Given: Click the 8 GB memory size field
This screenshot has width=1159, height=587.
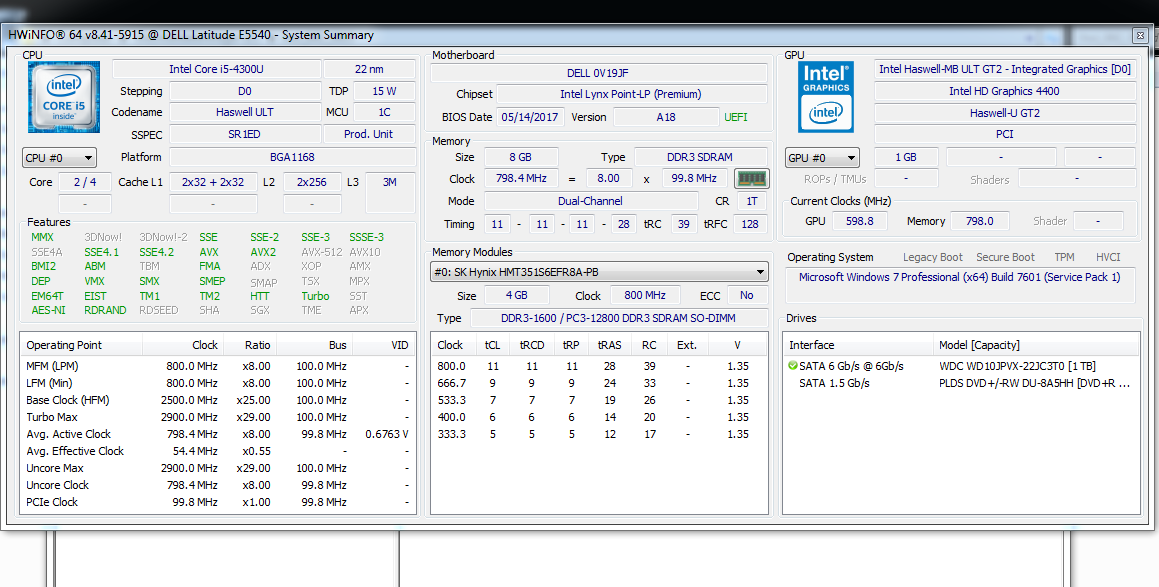Looking at the screenshot, I should 520,157.
